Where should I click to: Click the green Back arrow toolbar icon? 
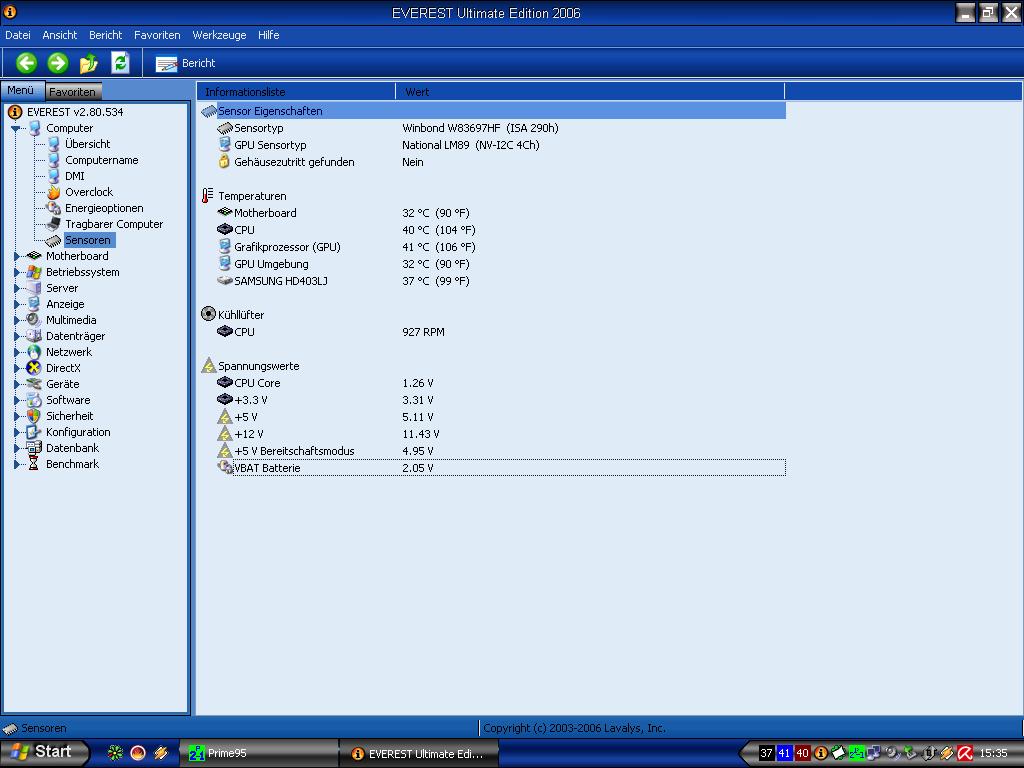tap(26, 63)
